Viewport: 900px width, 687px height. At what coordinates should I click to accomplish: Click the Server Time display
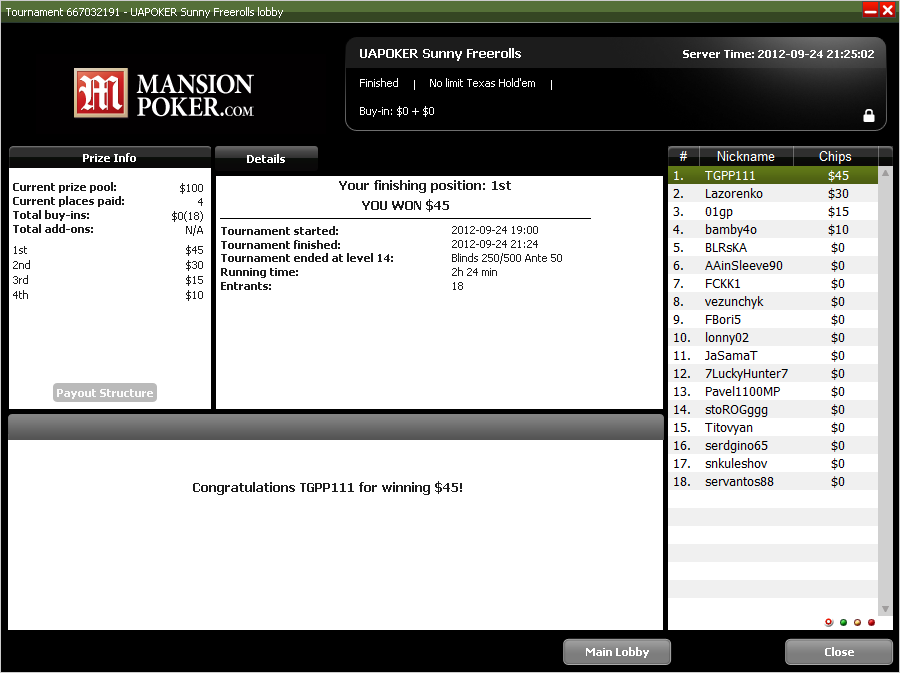(778, 54)
